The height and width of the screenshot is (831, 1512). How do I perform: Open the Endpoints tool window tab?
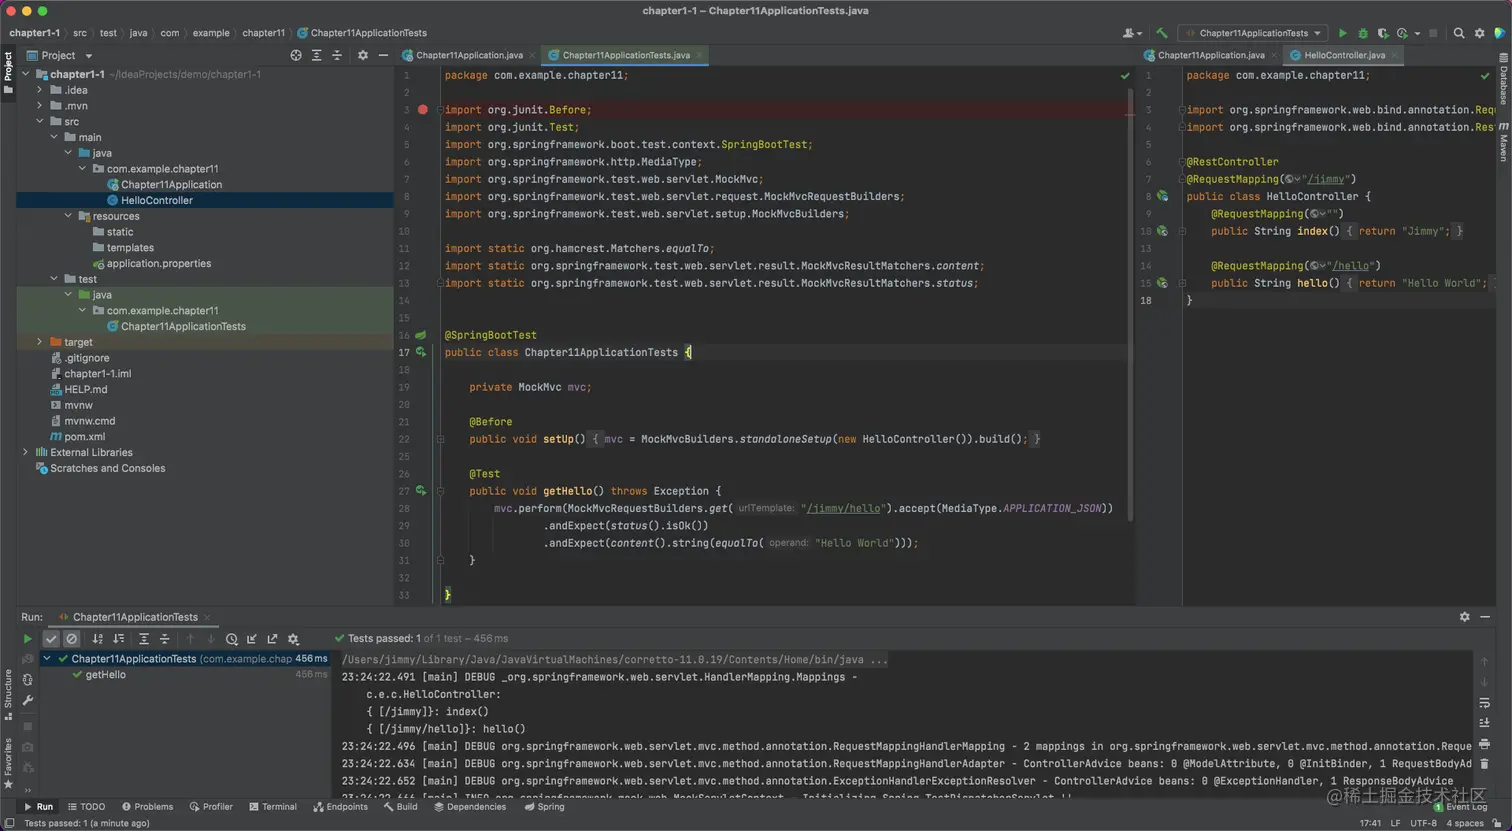(340, 807)
